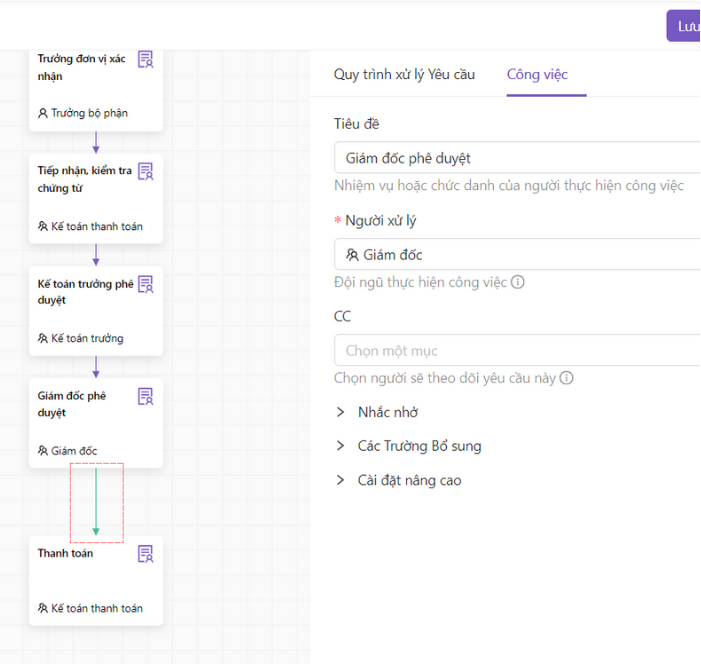Open the Người xử lý dropdown
The height and width of the screenshot is (664, 701).
pos(517,255)
